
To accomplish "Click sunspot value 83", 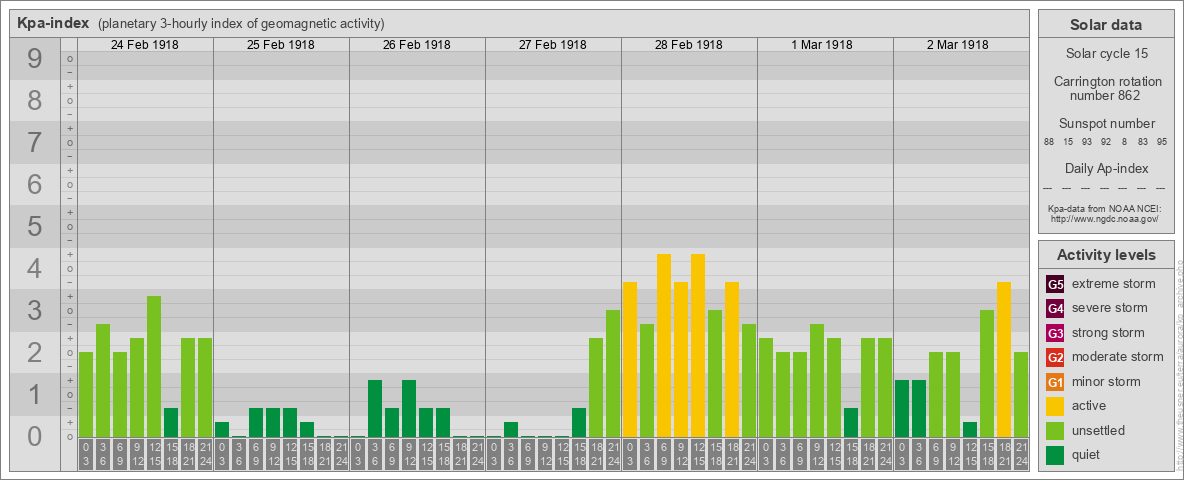I will (1143, 142).
